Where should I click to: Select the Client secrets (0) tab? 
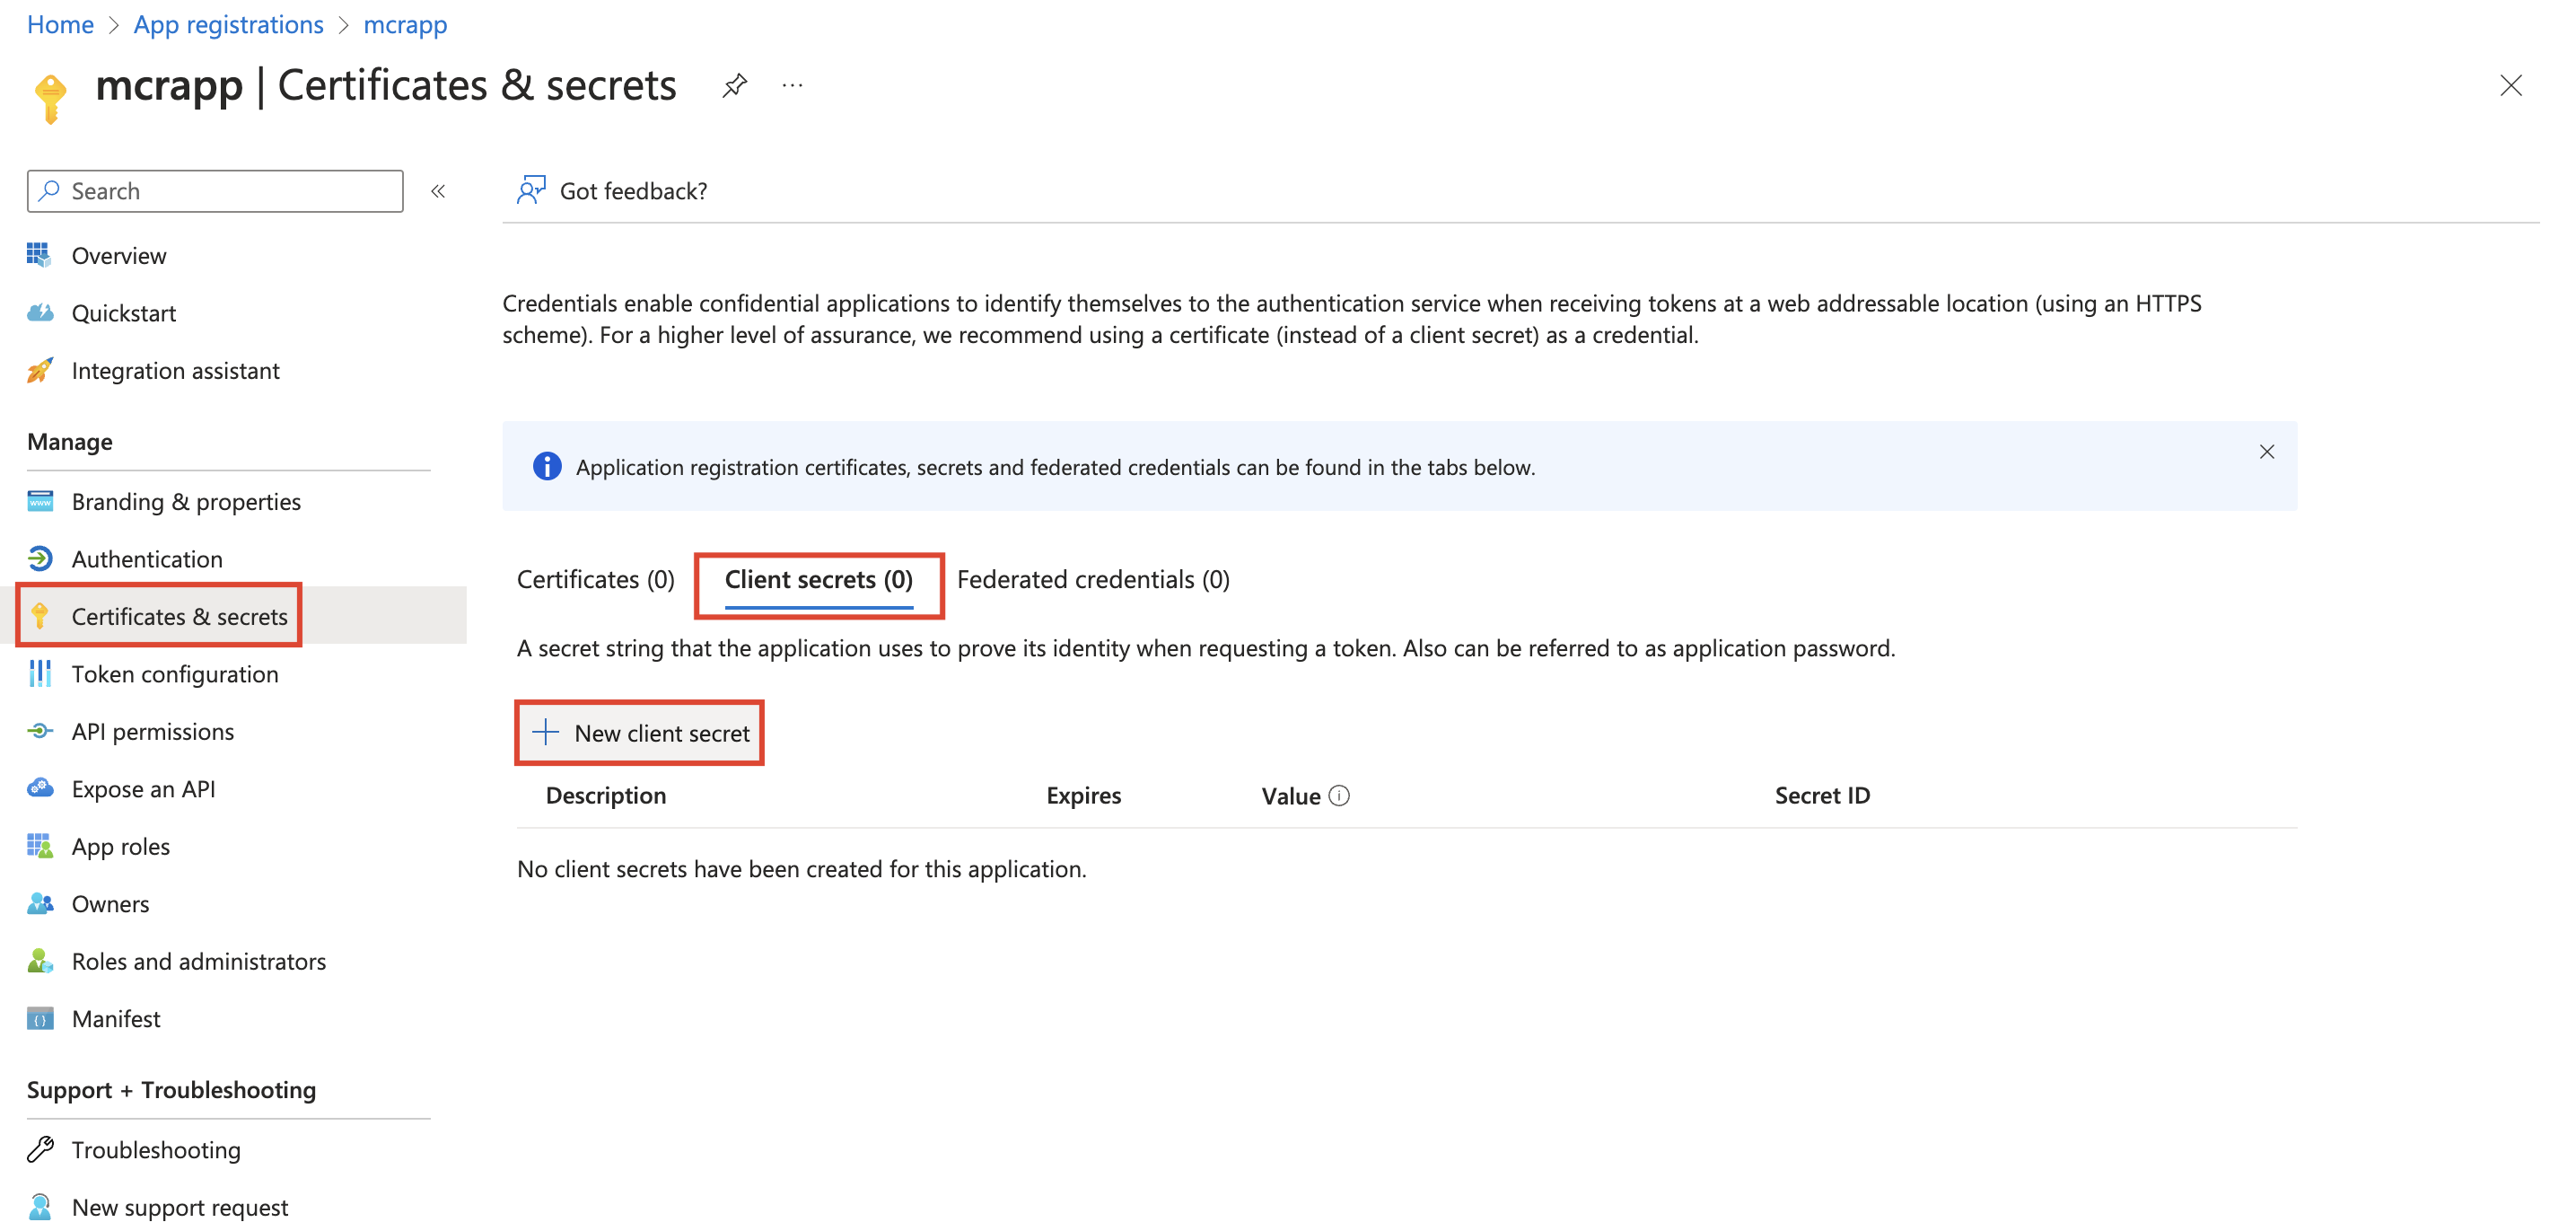(x=818, y=580)
